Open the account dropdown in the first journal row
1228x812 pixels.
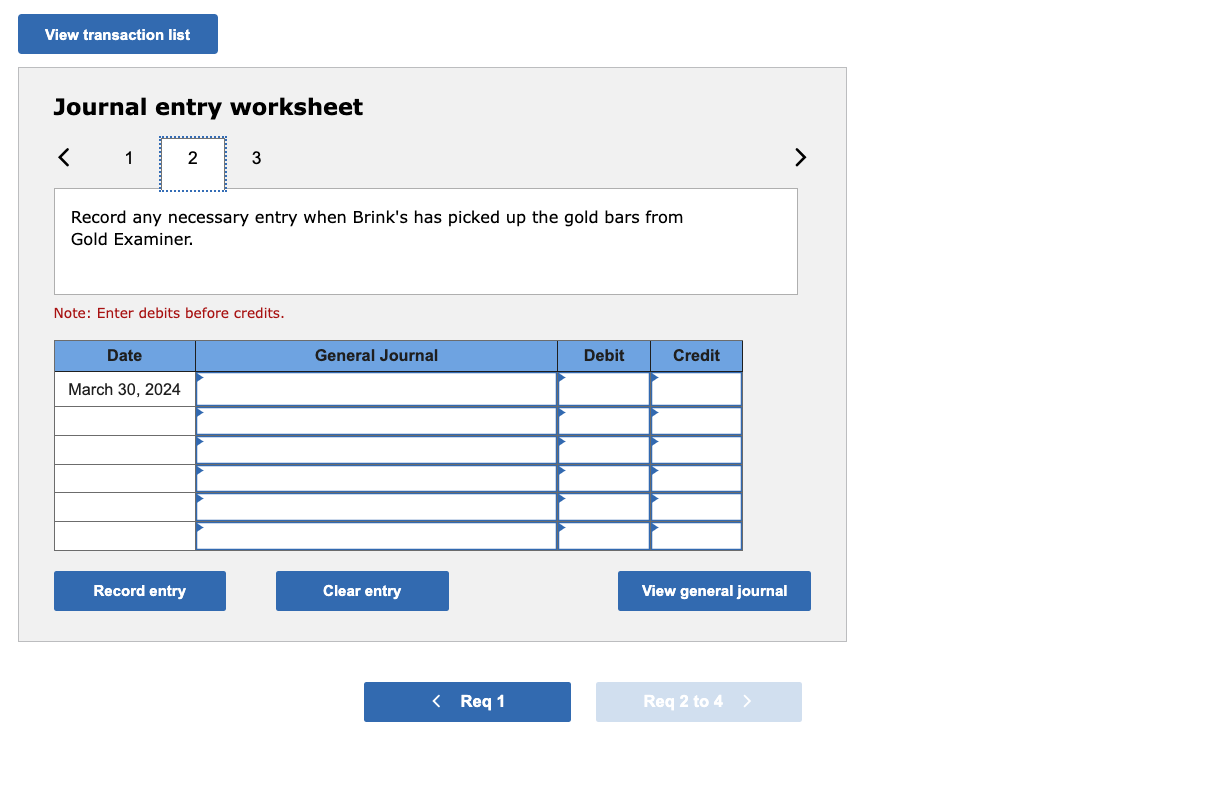[376, 388]
